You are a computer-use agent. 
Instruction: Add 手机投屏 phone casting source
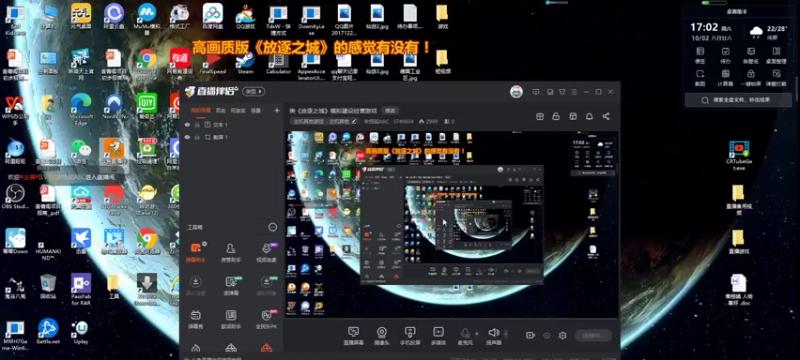coord(410,336)
